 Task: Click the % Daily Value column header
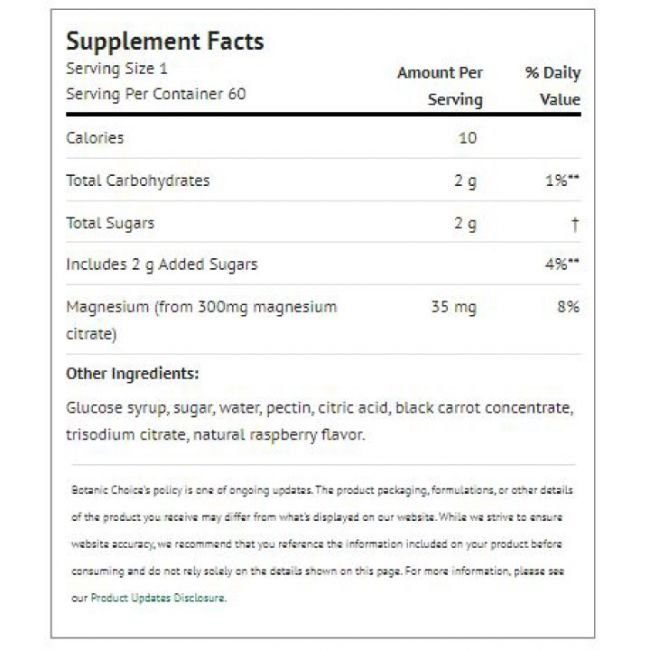[553, 86]
